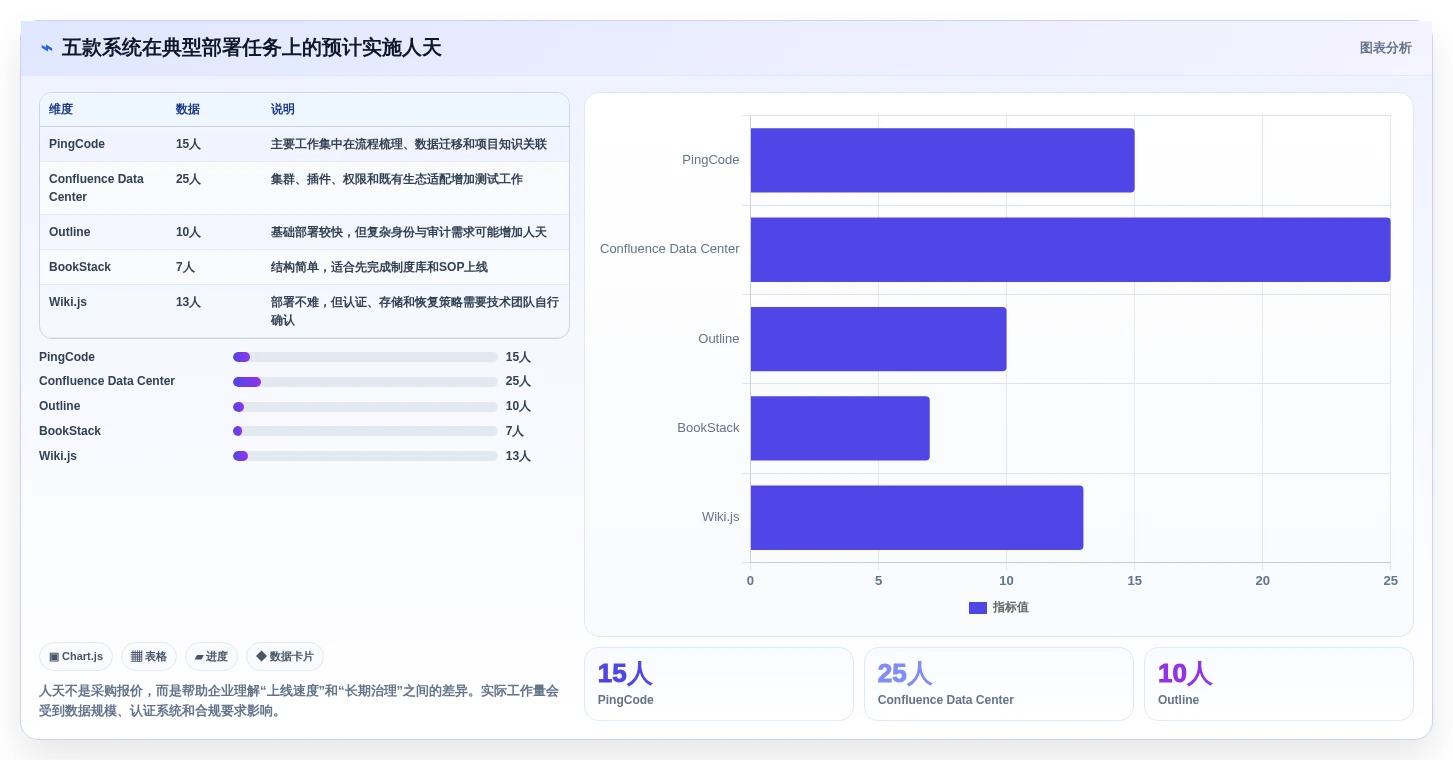Click the 指标值 legend text

[1010, 608]
